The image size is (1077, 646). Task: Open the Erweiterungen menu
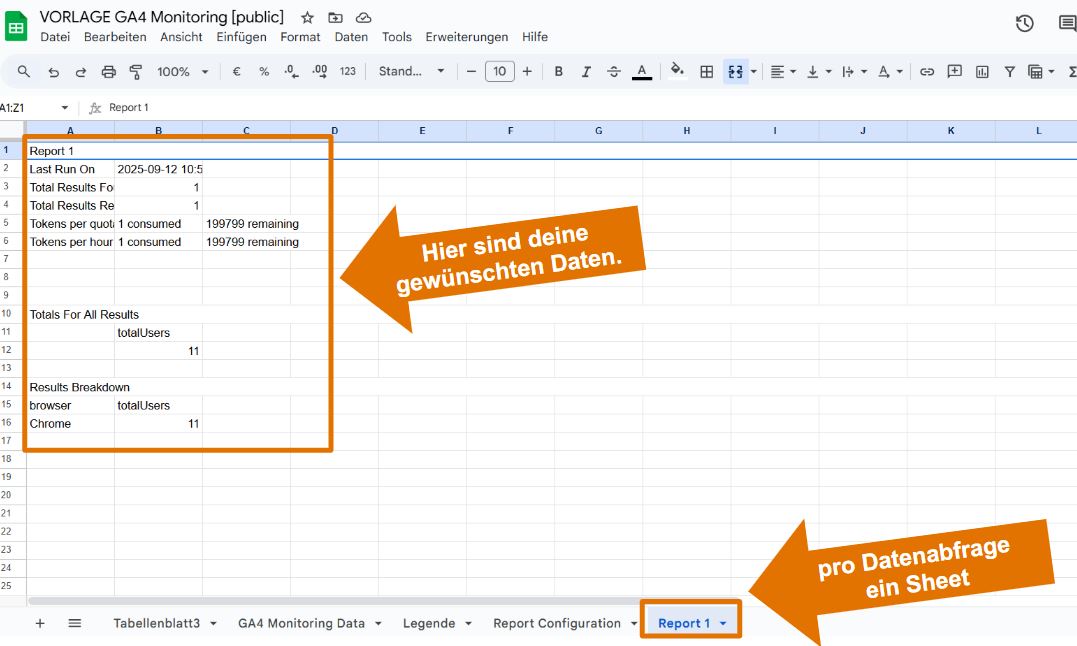pyautogui.click(x=466, y=37)
